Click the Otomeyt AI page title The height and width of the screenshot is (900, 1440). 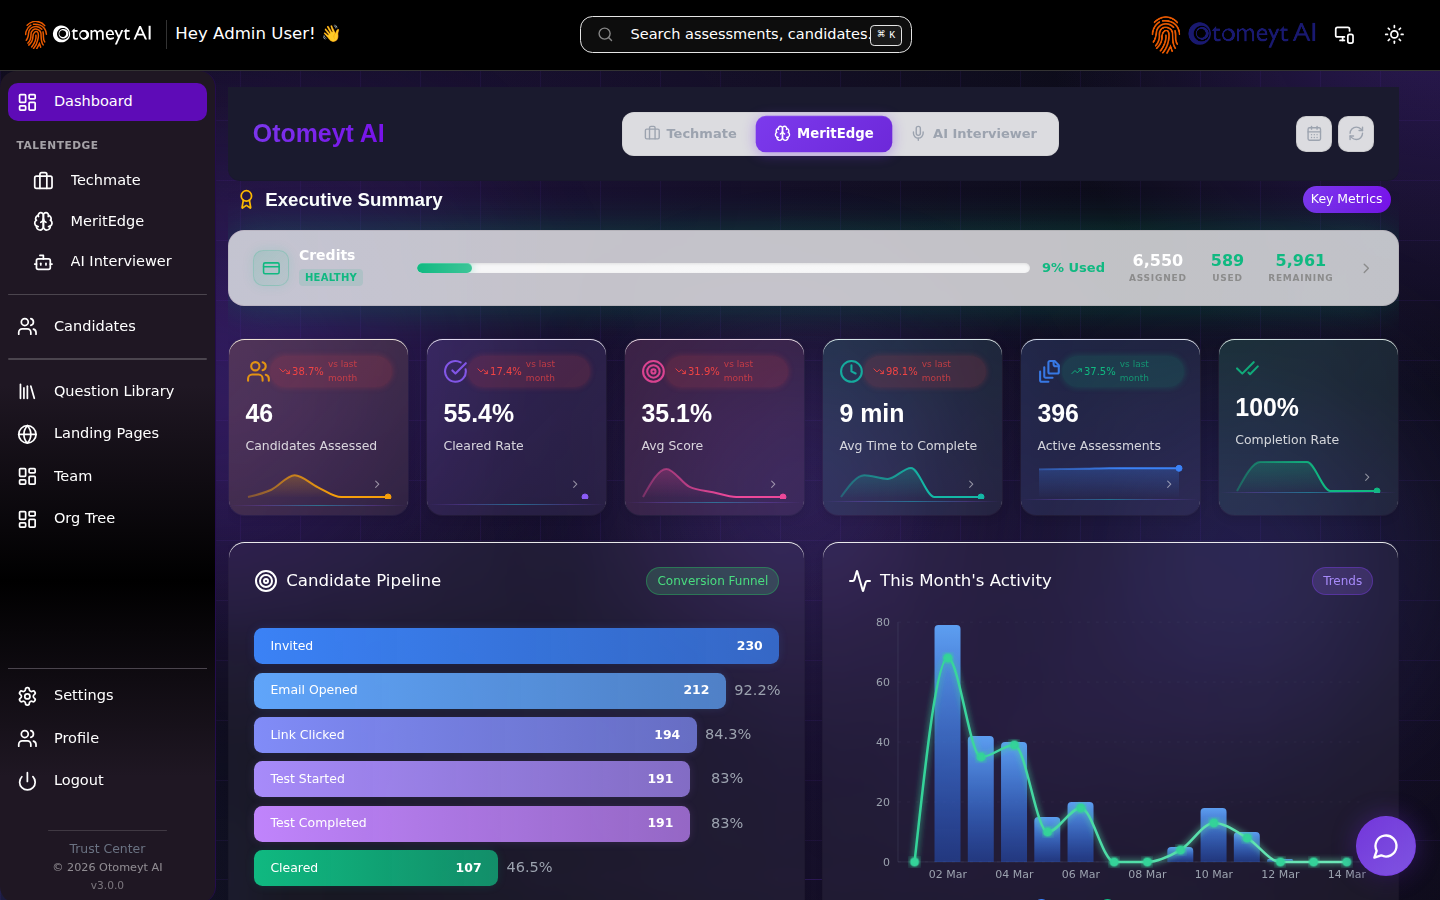319,134
